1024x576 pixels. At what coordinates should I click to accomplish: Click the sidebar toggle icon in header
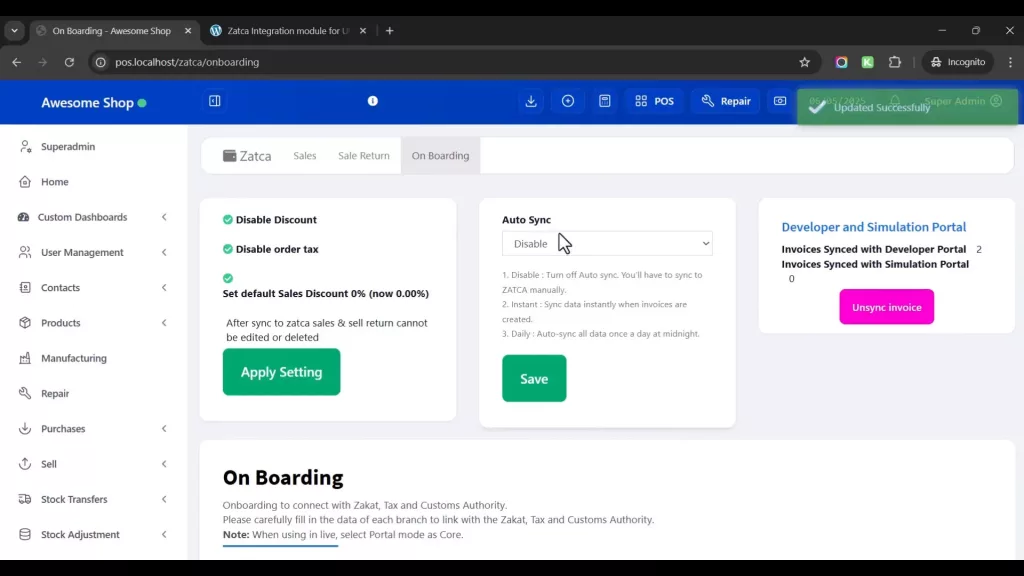coord(214,101)
